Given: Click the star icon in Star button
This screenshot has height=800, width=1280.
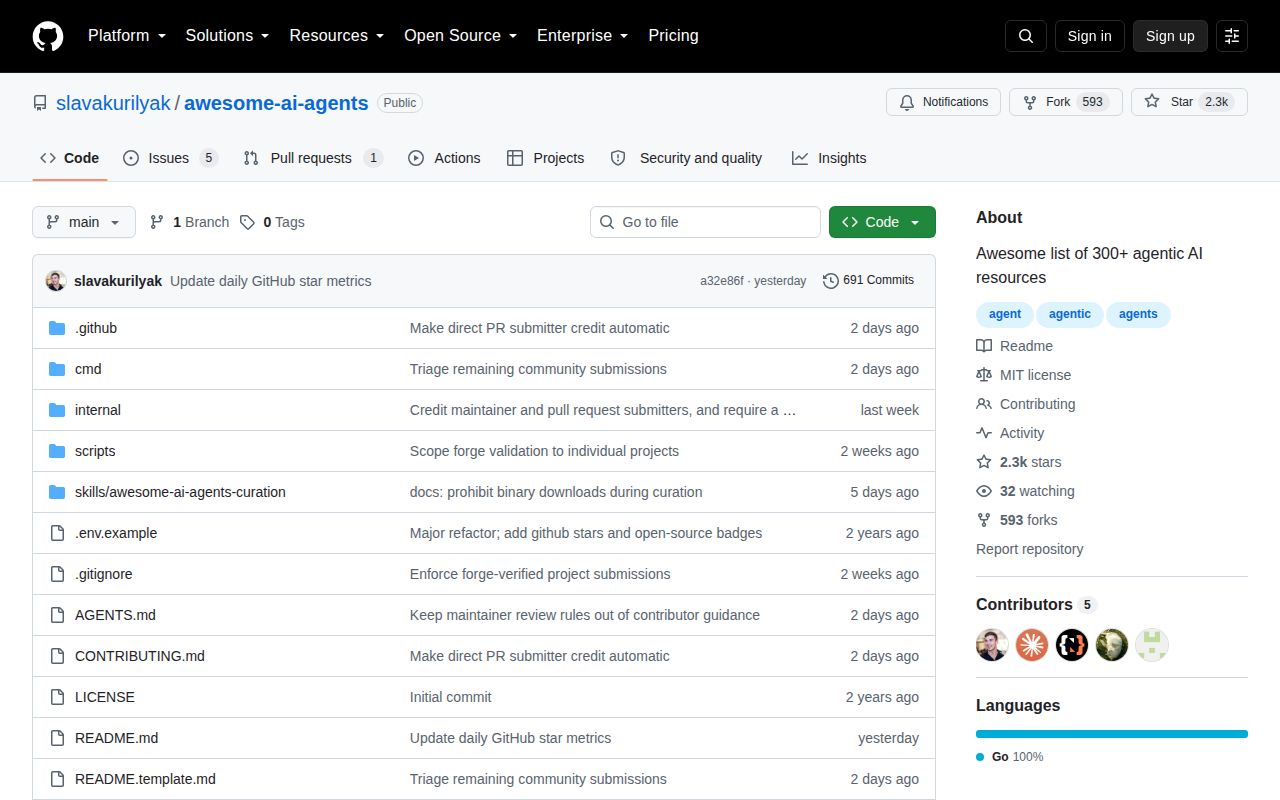Looking at the screenshot, I should pyautogui.click(x=1152, y=102).
